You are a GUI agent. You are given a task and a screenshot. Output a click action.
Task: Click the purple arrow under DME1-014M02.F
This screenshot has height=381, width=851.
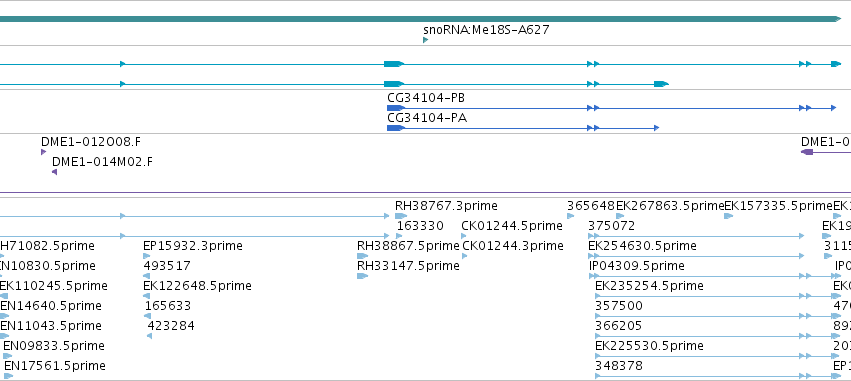[x=54, y=172]
